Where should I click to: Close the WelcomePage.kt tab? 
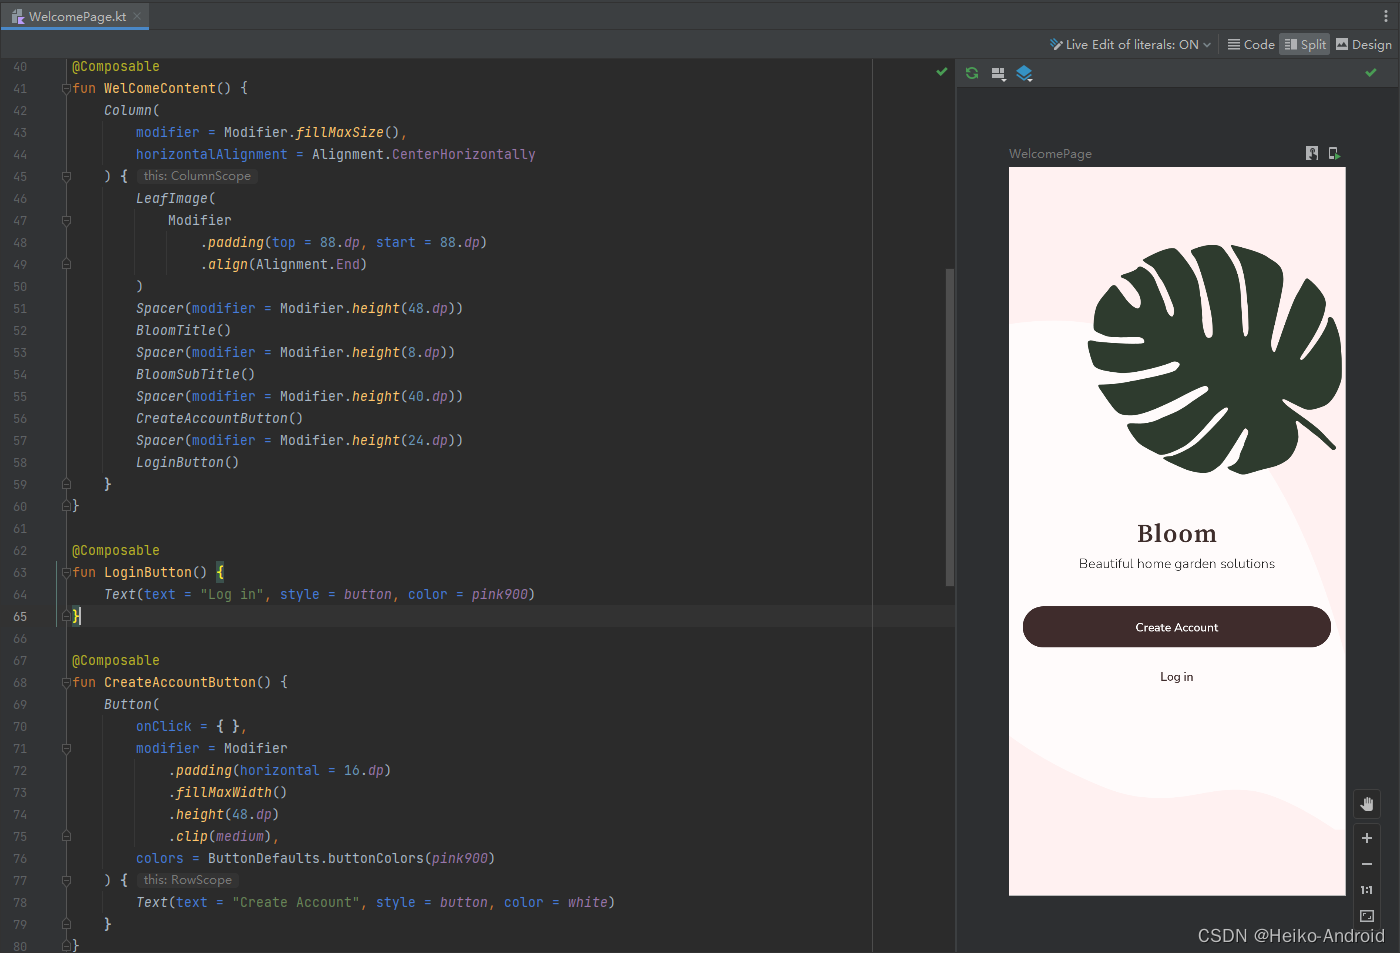[138, 16]
